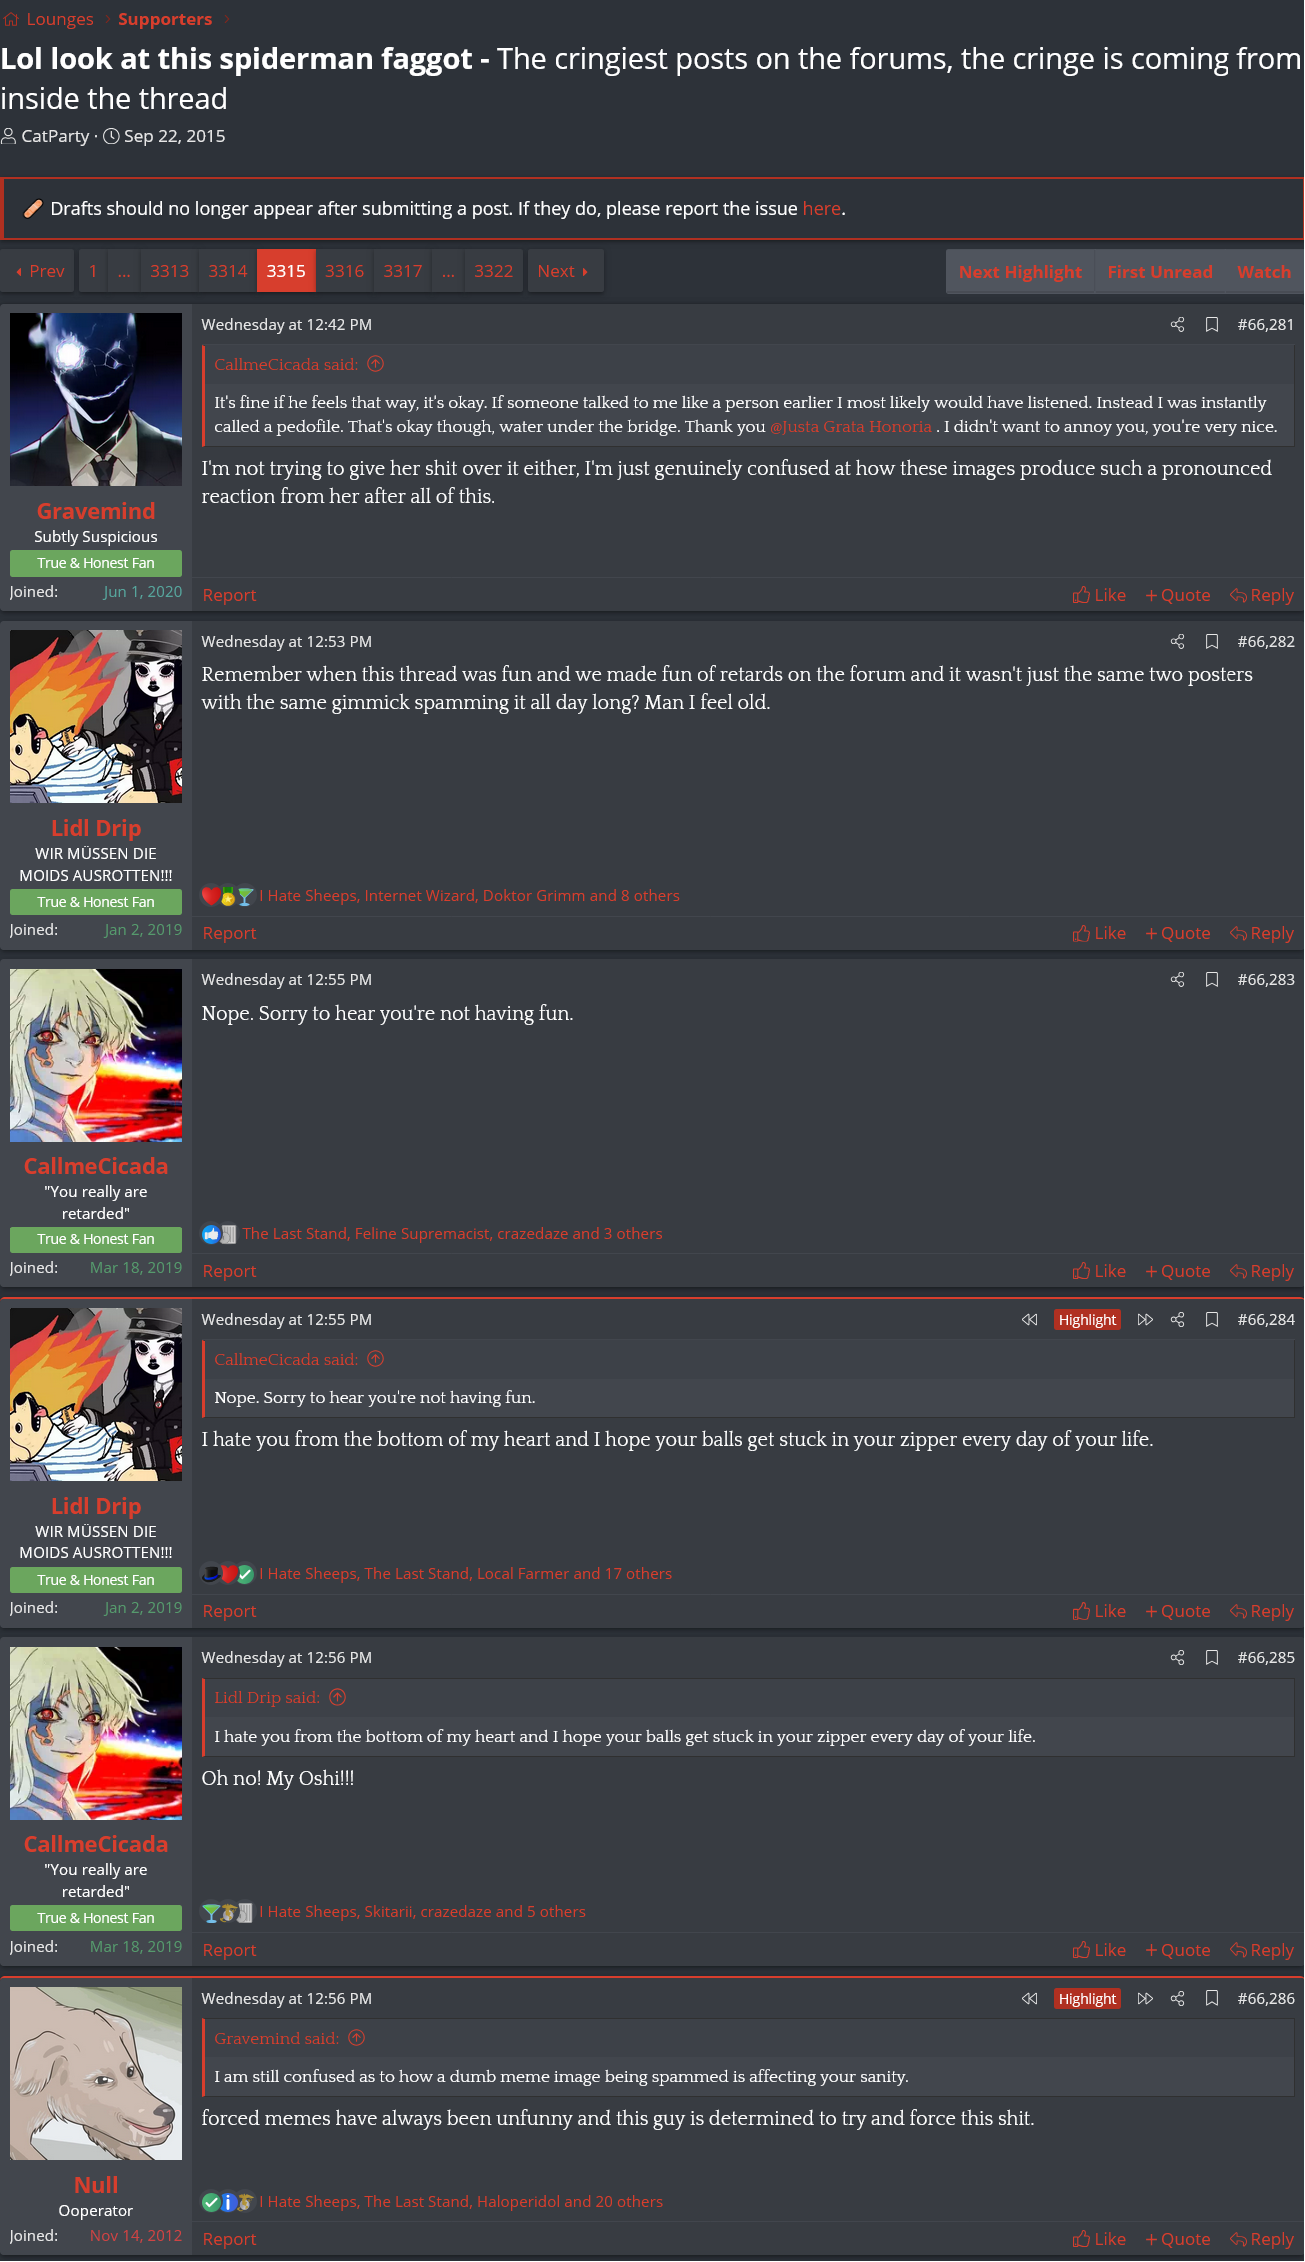Screen dimensions: 1305x2262
Task: Click Next Highlight button
Action: click(x=1020, y=272)
